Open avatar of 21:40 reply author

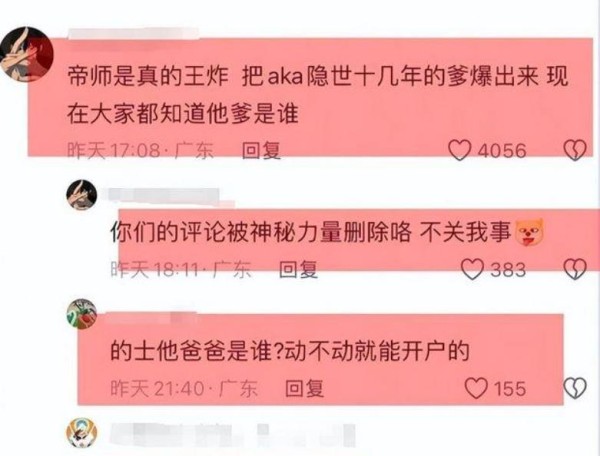coord(82,314)
